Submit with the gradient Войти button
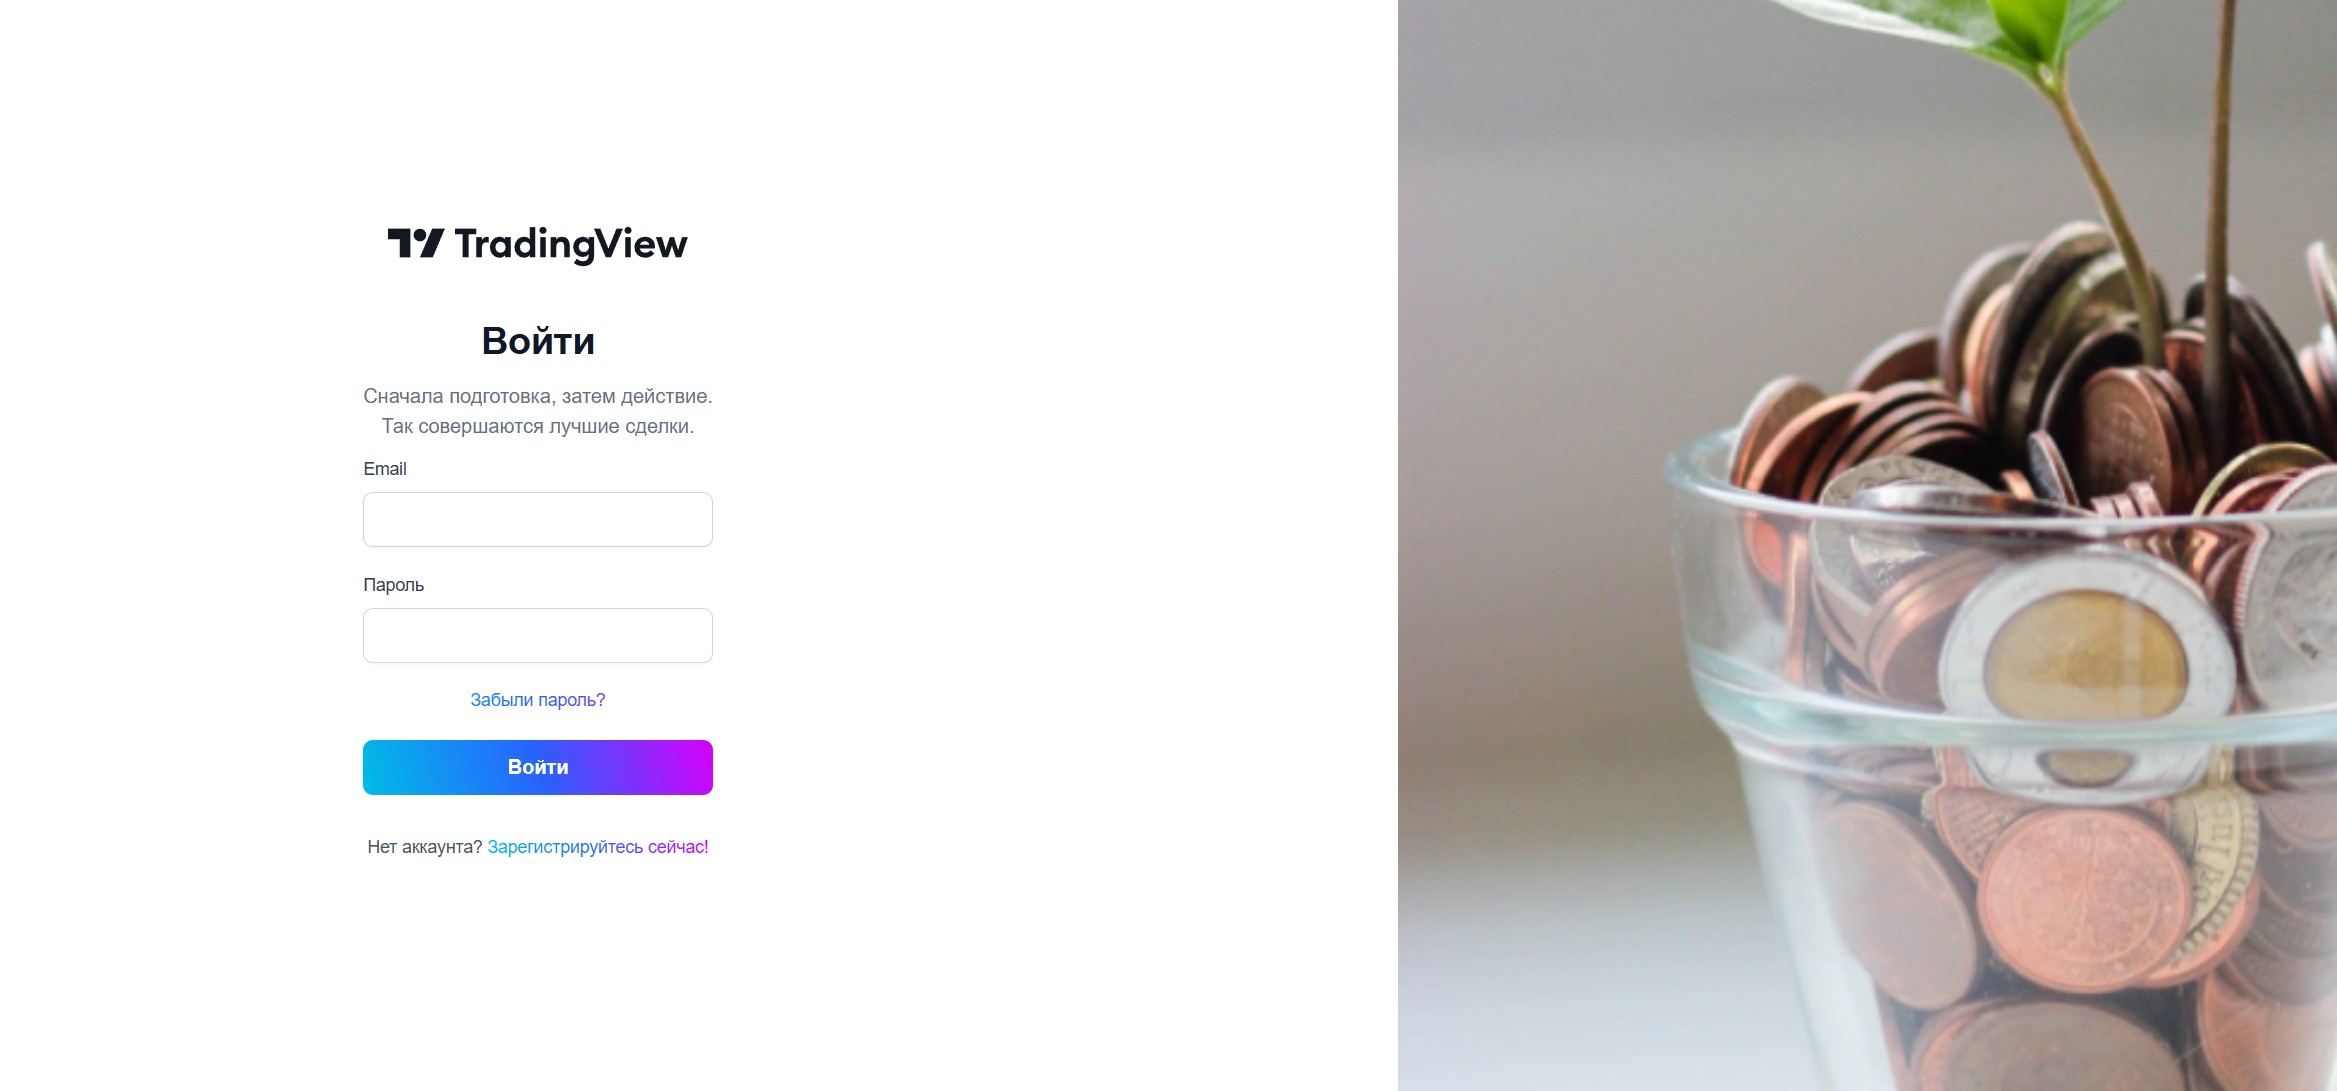 pos(538,767)
